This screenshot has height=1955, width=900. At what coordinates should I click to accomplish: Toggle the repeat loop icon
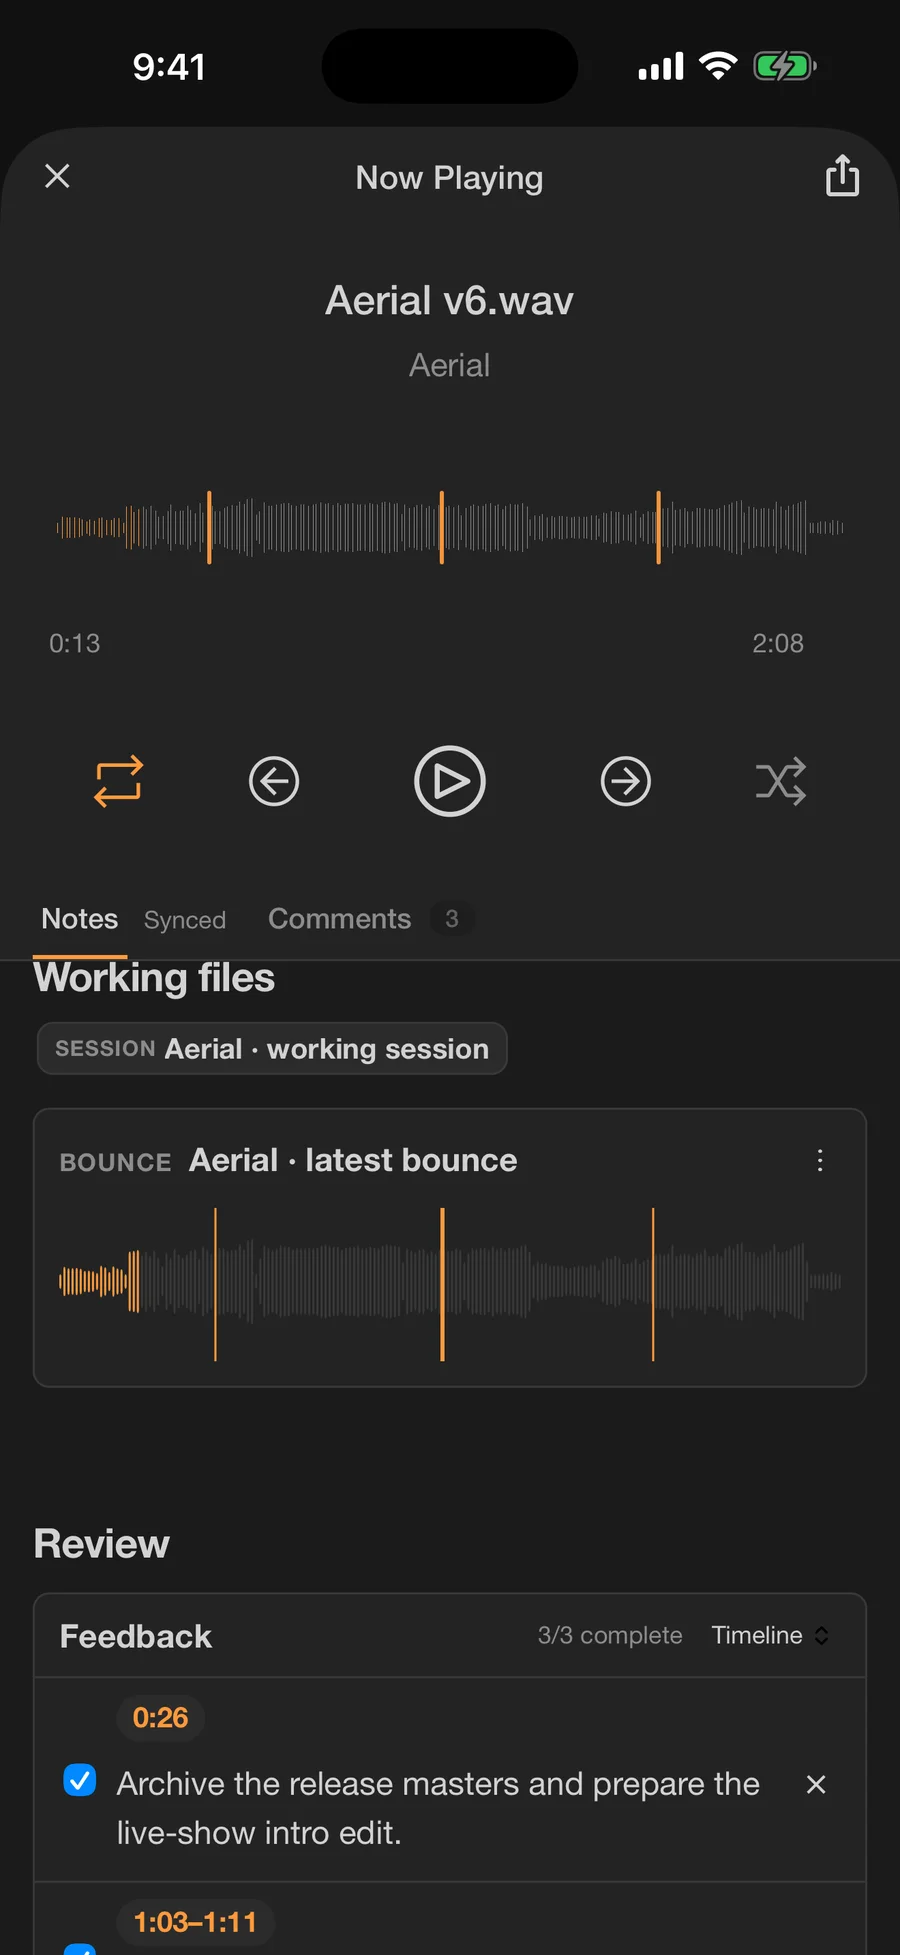point(118,781)
